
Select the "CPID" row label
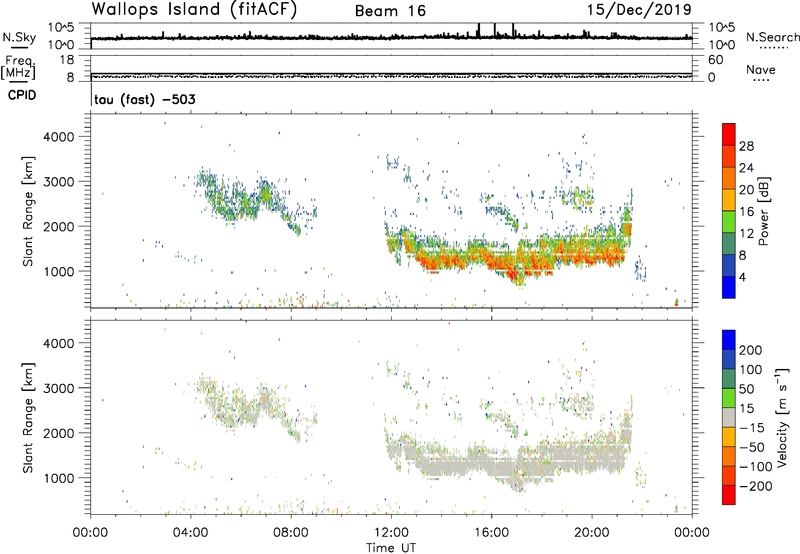(22, 95)
